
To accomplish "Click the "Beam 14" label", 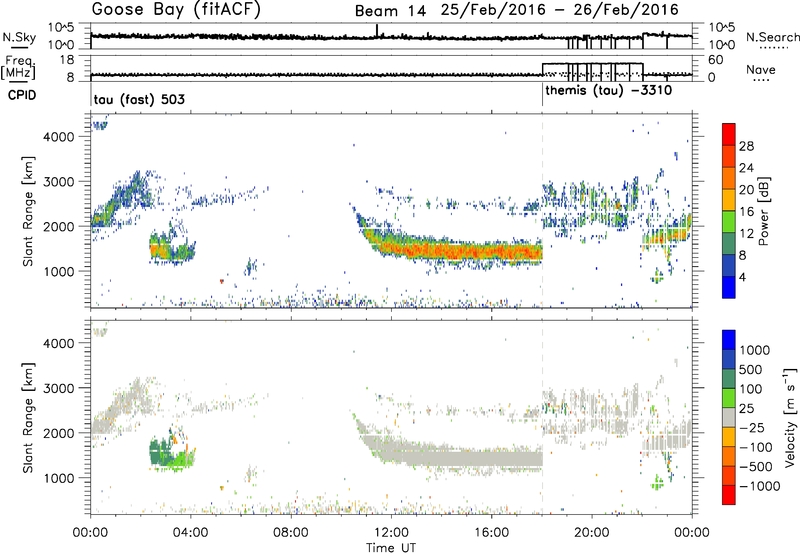I will click(390, 11).
